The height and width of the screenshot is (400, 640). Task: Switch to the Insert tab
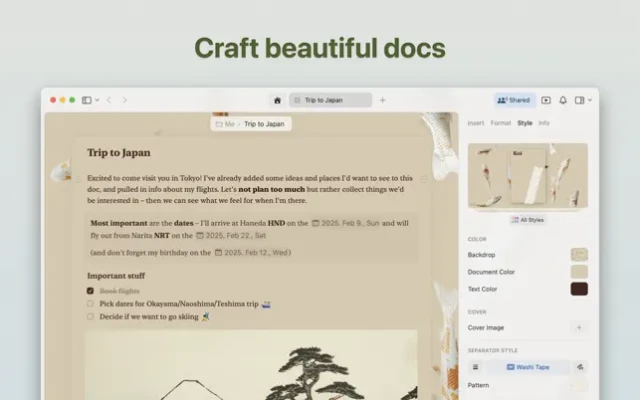point(477,123)
